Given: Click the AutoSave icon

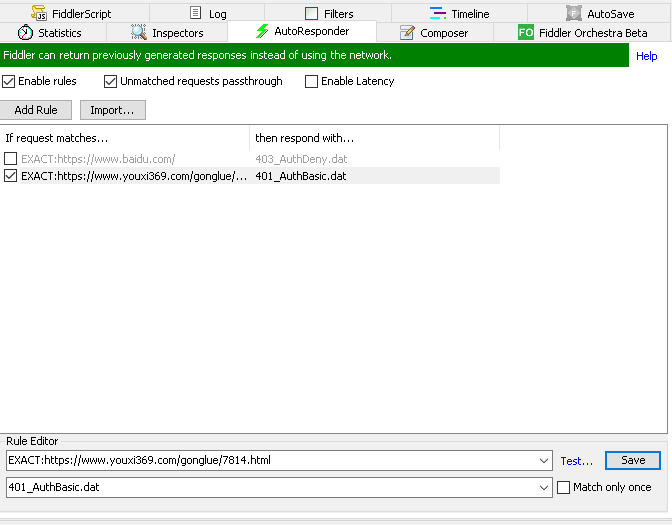Looking at the screenshot, I should click(x=573, y=13).
